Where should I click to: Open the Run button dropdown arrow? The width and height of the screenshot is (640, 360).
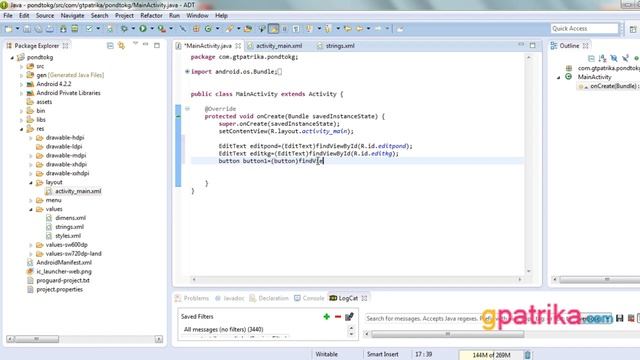[152, 29]
